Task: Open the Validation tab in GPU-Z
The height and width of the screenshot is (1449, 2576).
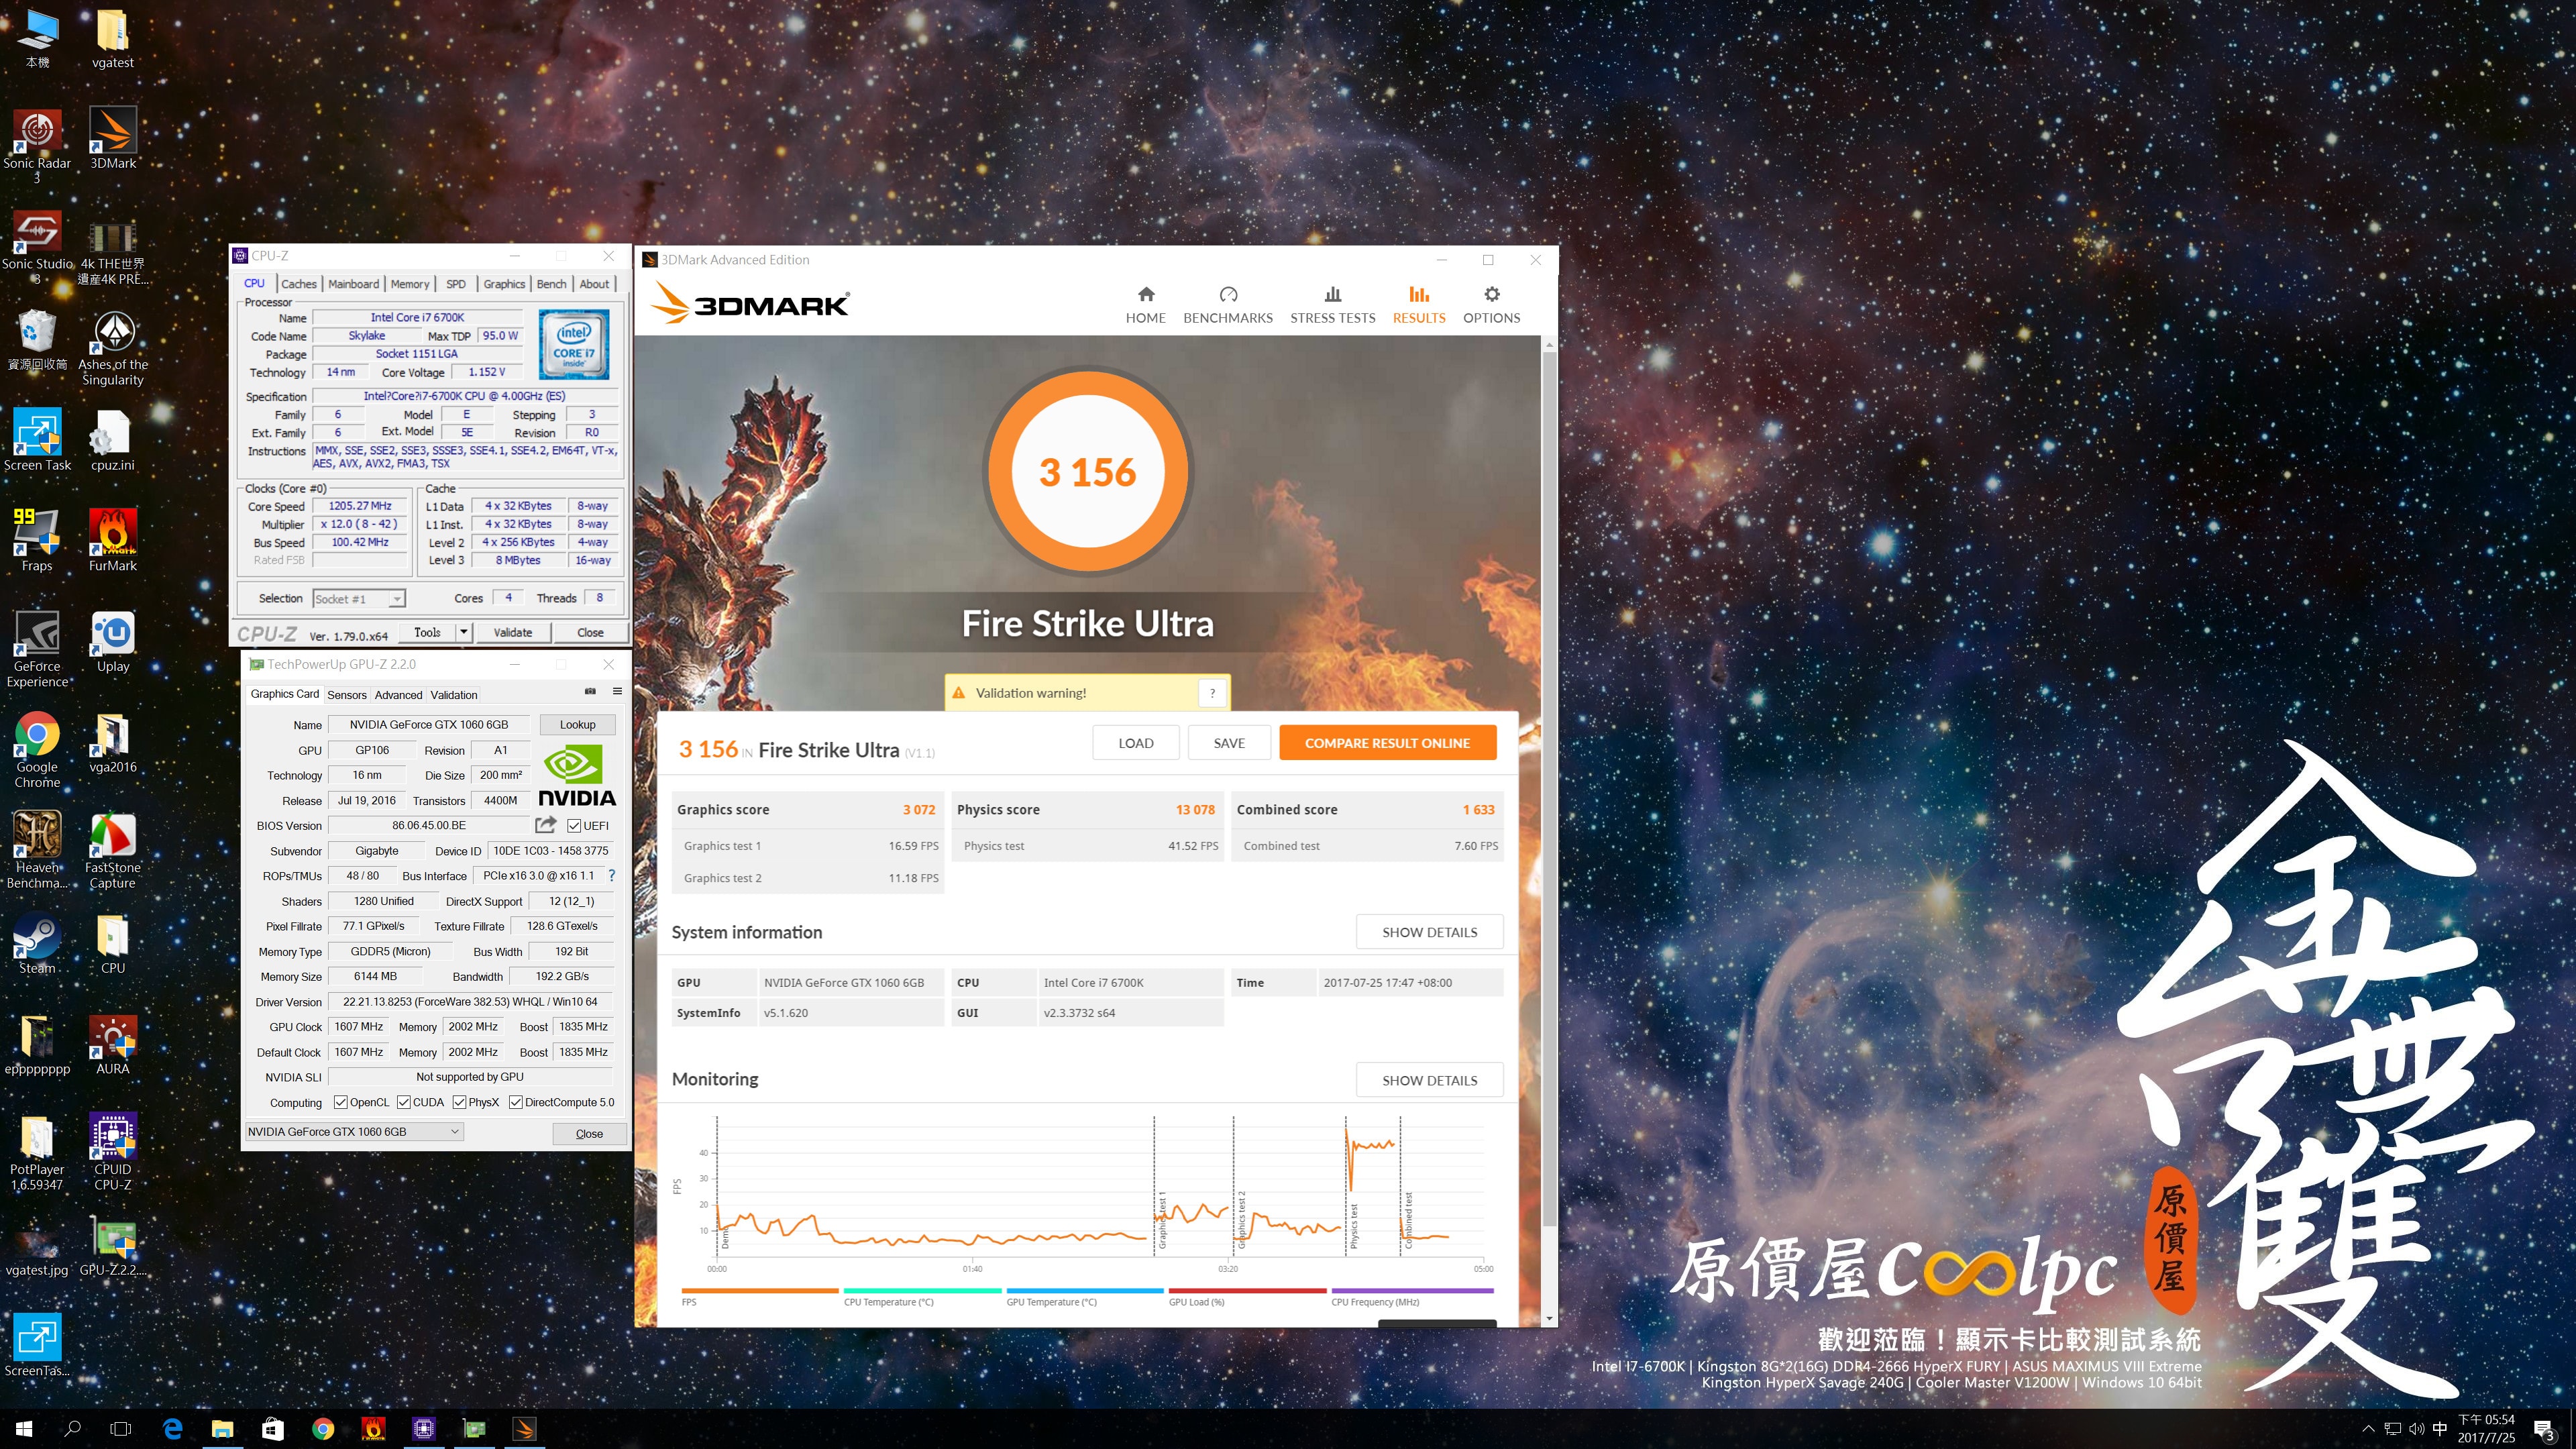Action: tap(454, 695)
